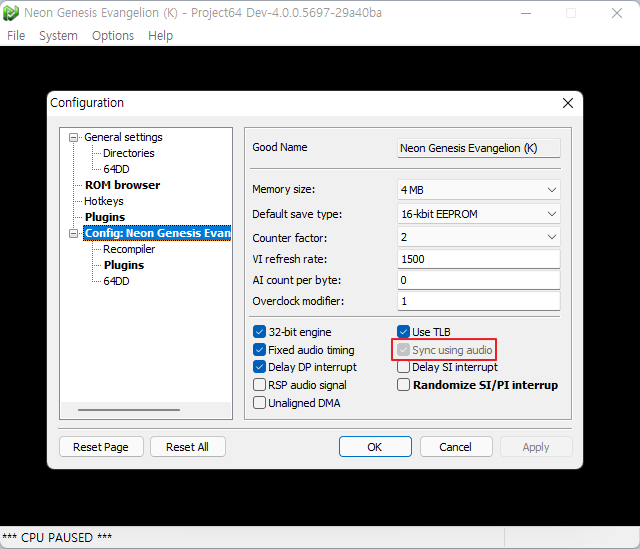
Task: Open the File menu
Action: tap(16, 36)
